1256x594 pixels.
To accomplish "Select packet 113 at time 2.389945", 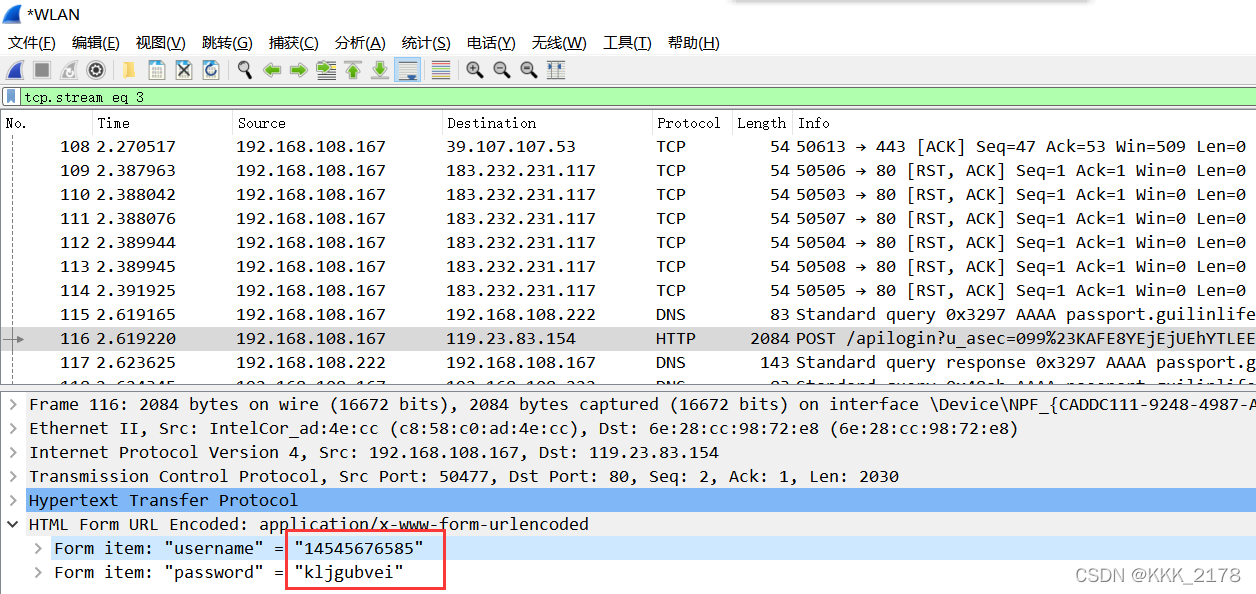I will tap(628, 267).
